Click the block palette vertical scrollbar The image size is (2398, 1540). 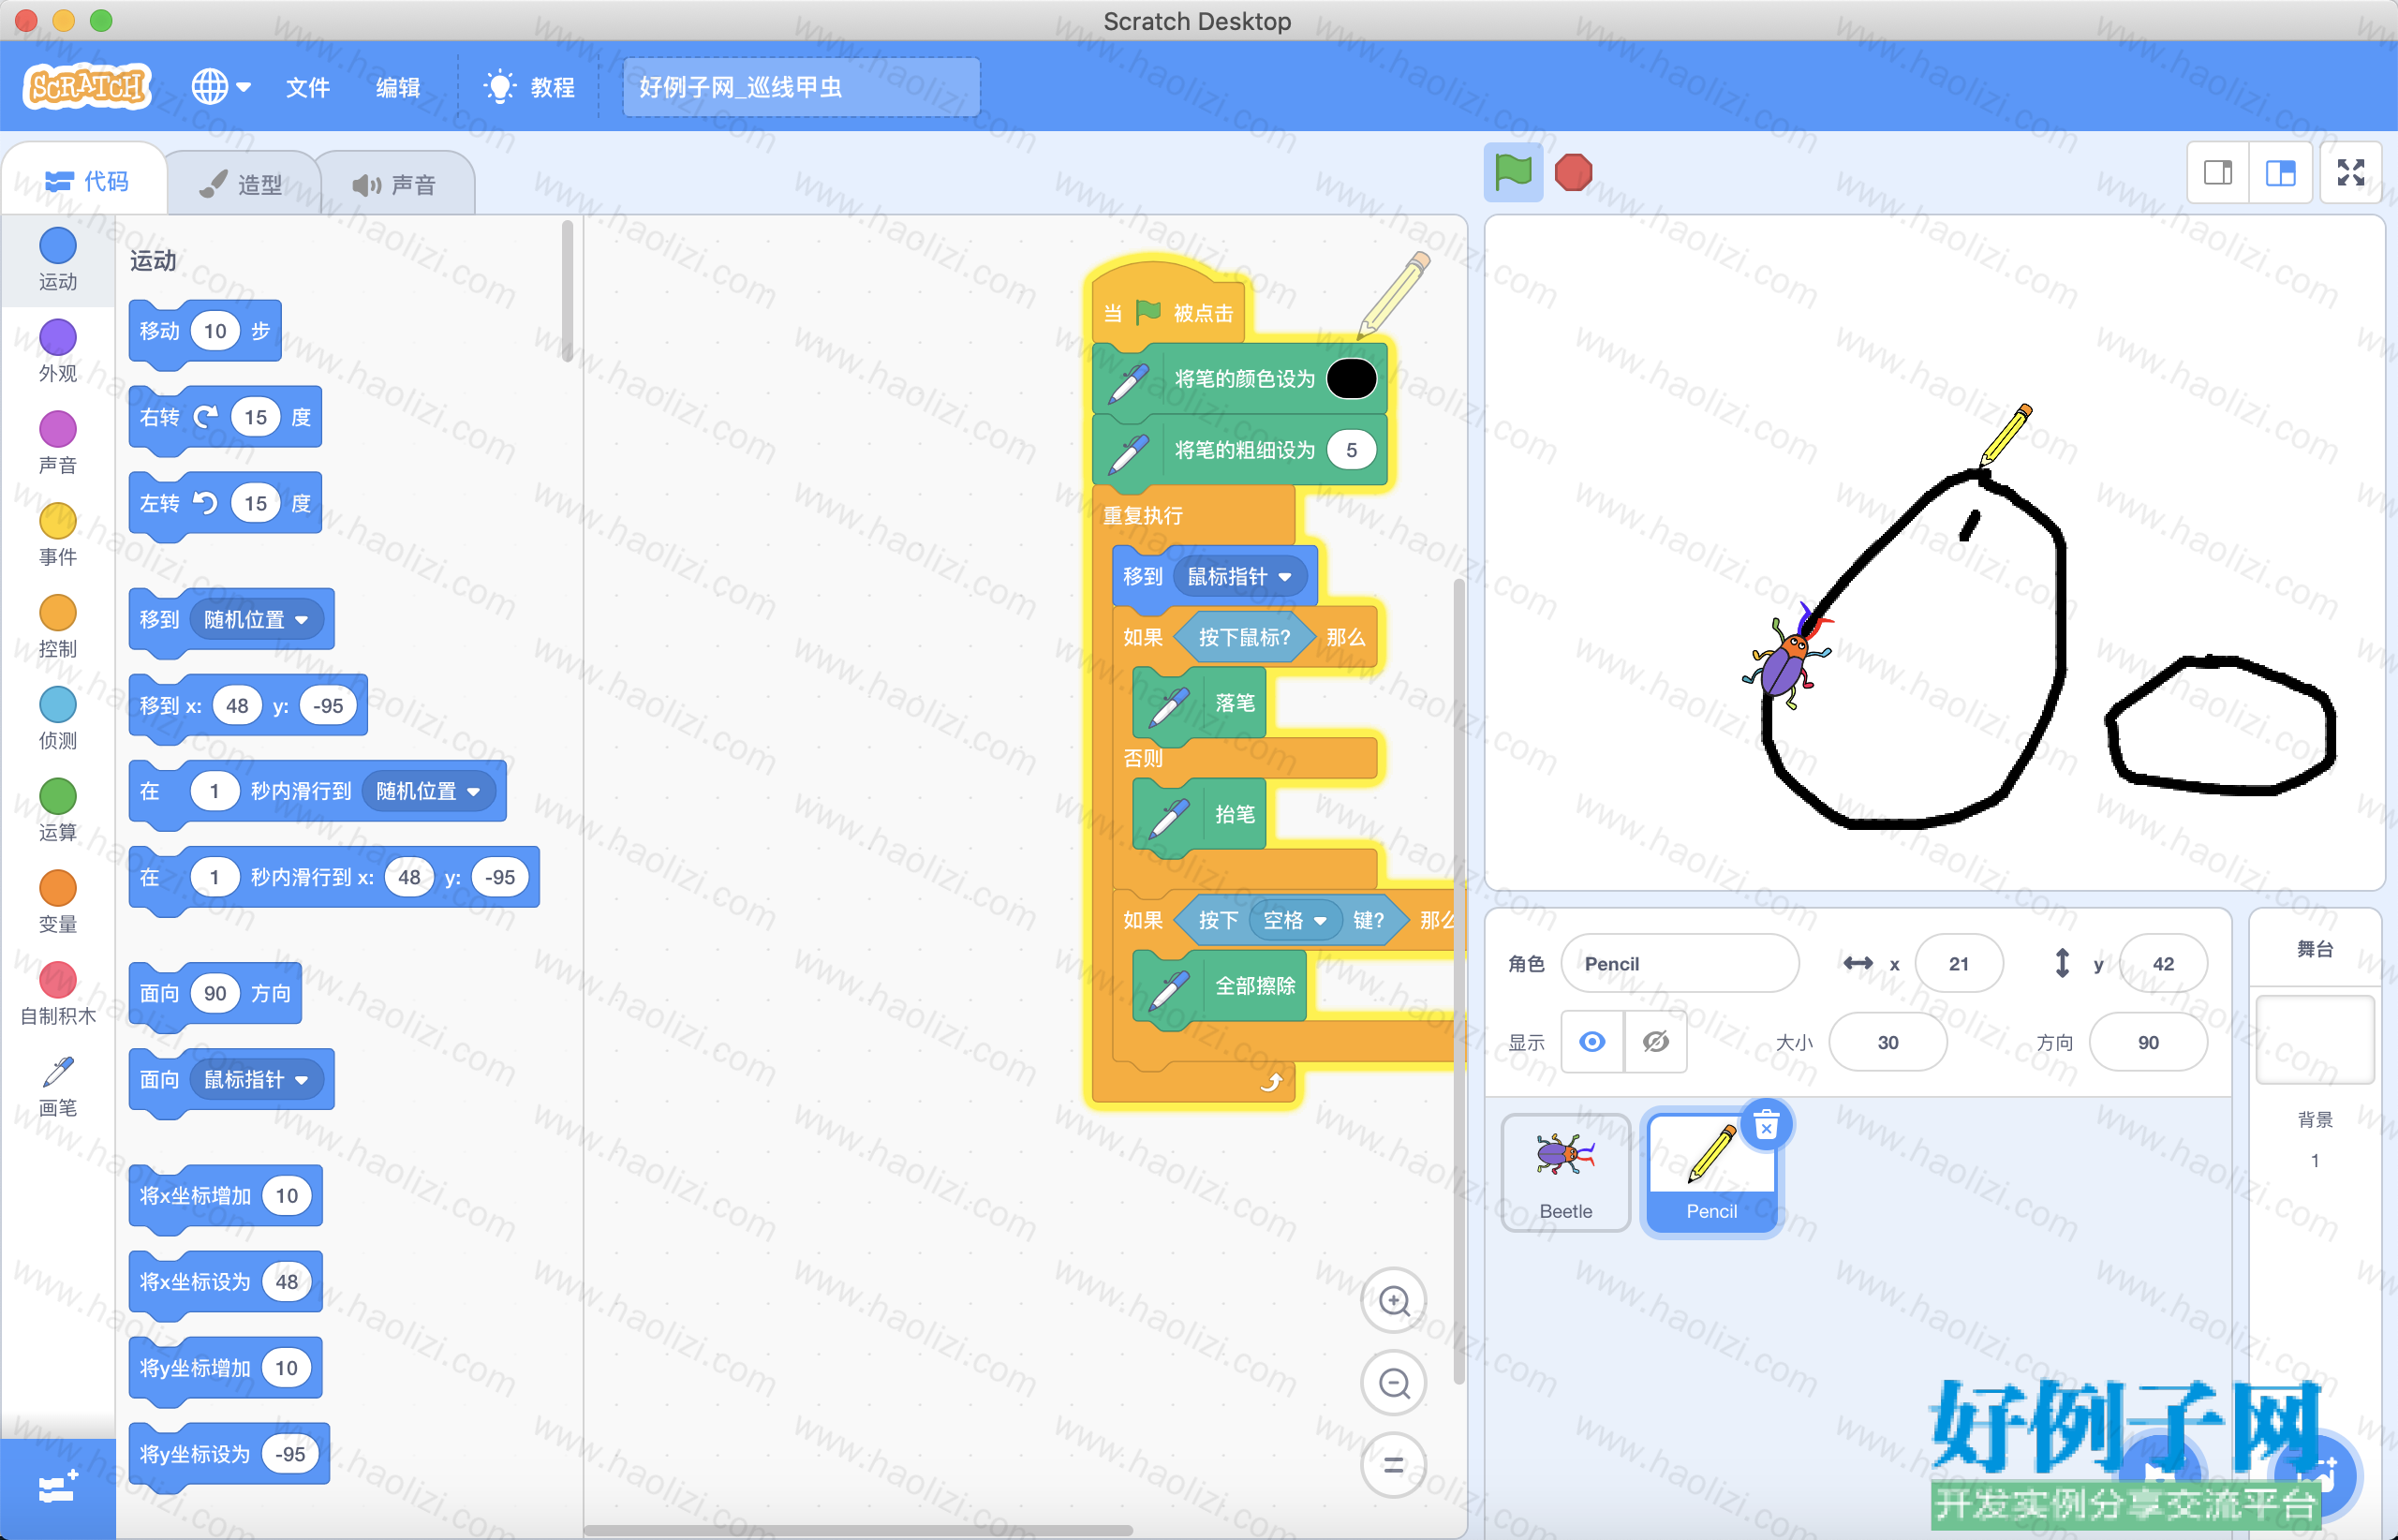pos(567,290)
